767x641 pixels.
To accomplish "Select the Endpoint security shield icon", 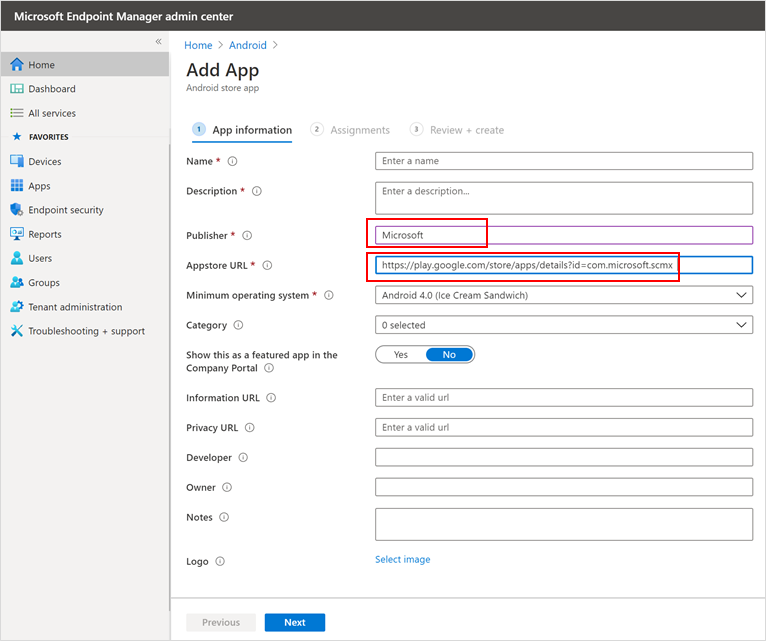I will point(17,210).
